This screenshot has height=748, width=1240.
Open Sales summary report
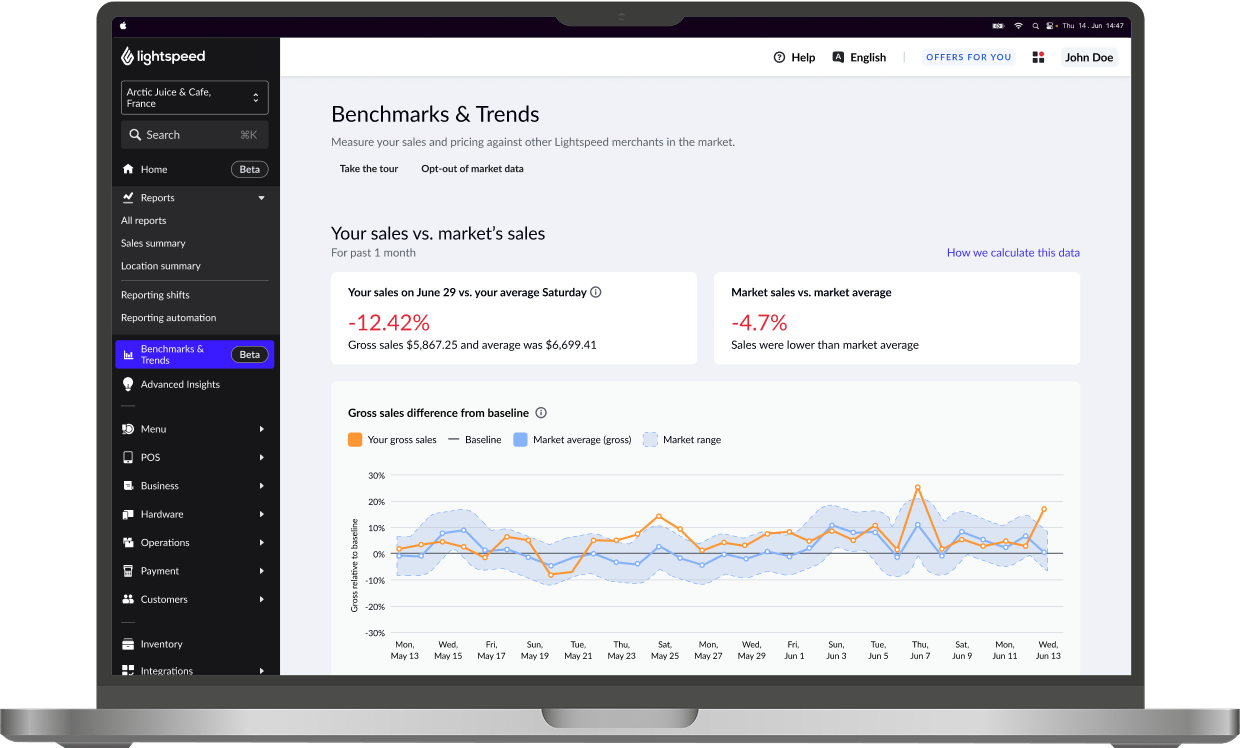coord(153,243)
